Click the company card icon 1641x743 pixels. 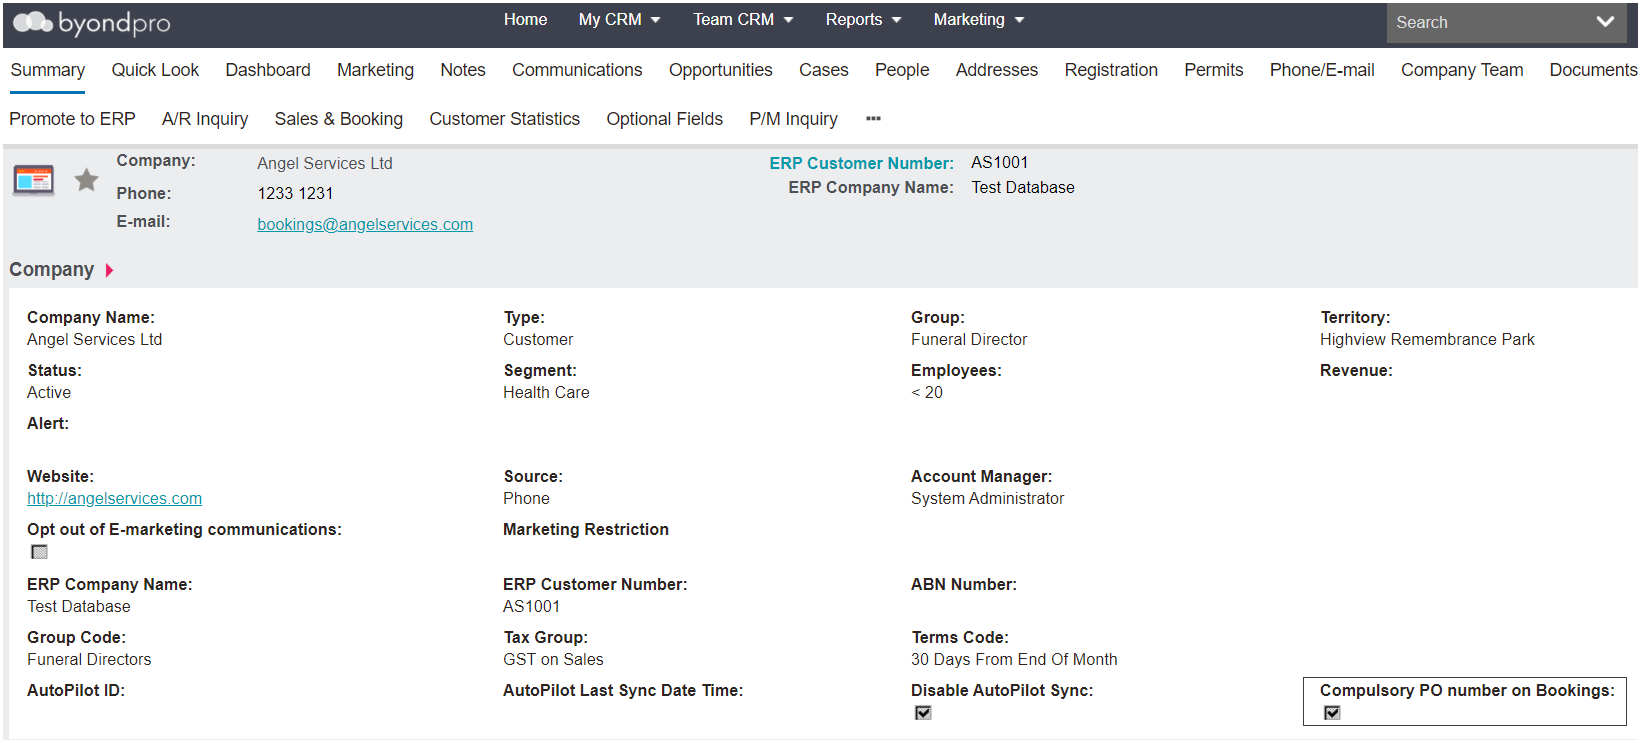tap(34, 180)
